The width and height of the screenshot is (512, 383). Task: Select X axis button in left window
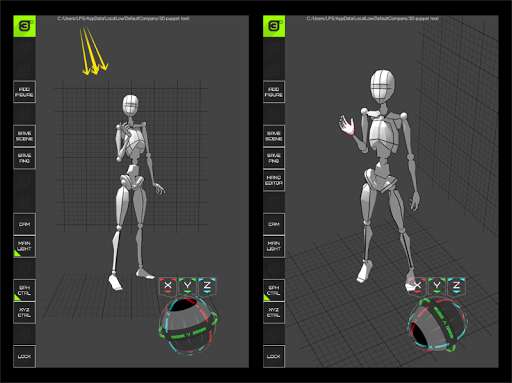click(x=168, y=285)
